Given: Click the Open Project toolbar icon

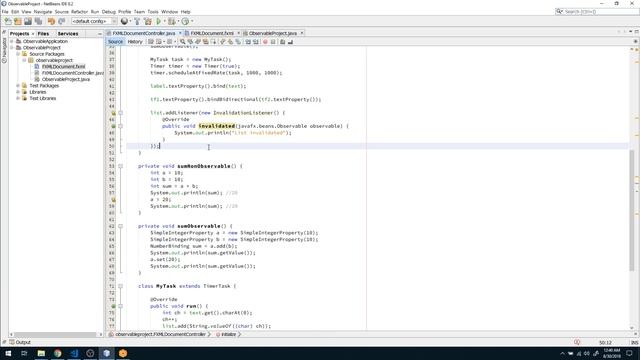Looking at the screenshot, I should (28, 21).
